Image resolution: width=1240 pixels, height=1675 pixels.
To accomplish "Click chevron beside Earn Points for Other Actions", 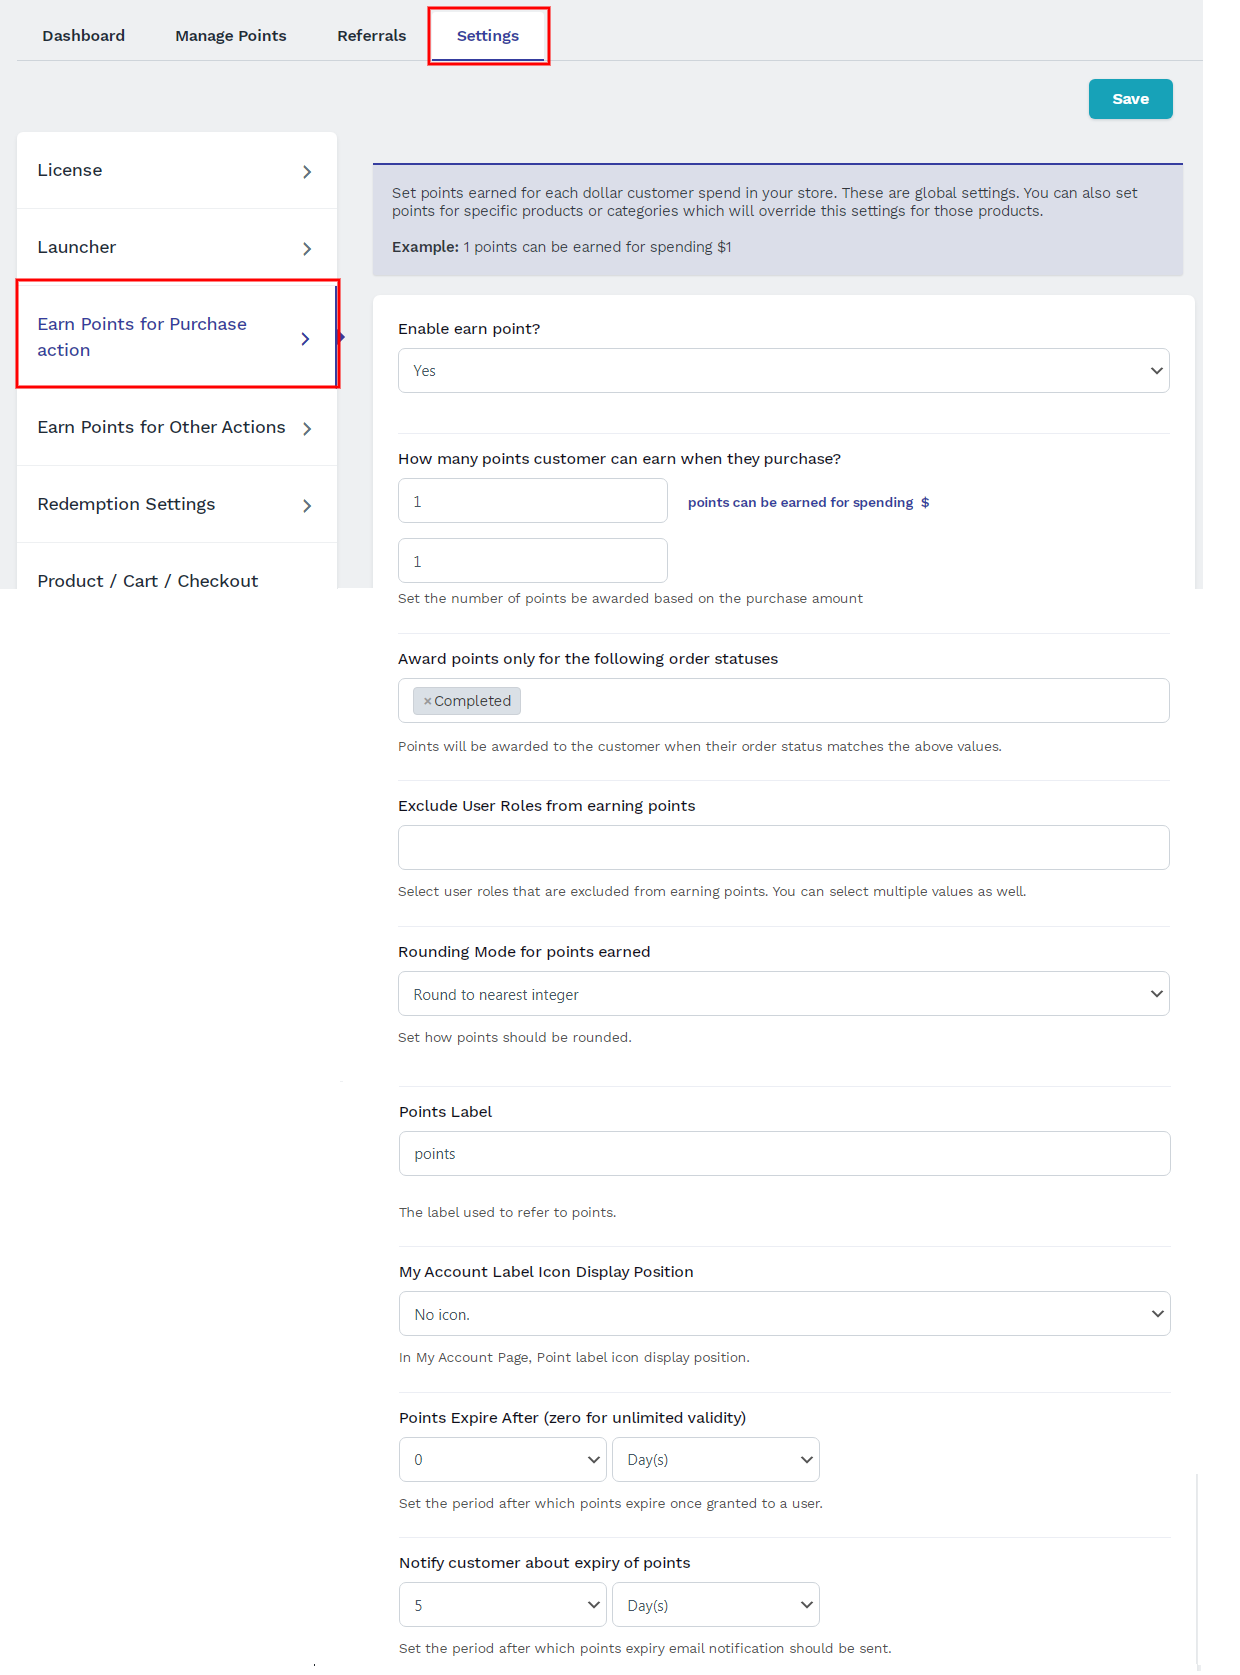I will [x=307, y=429].
